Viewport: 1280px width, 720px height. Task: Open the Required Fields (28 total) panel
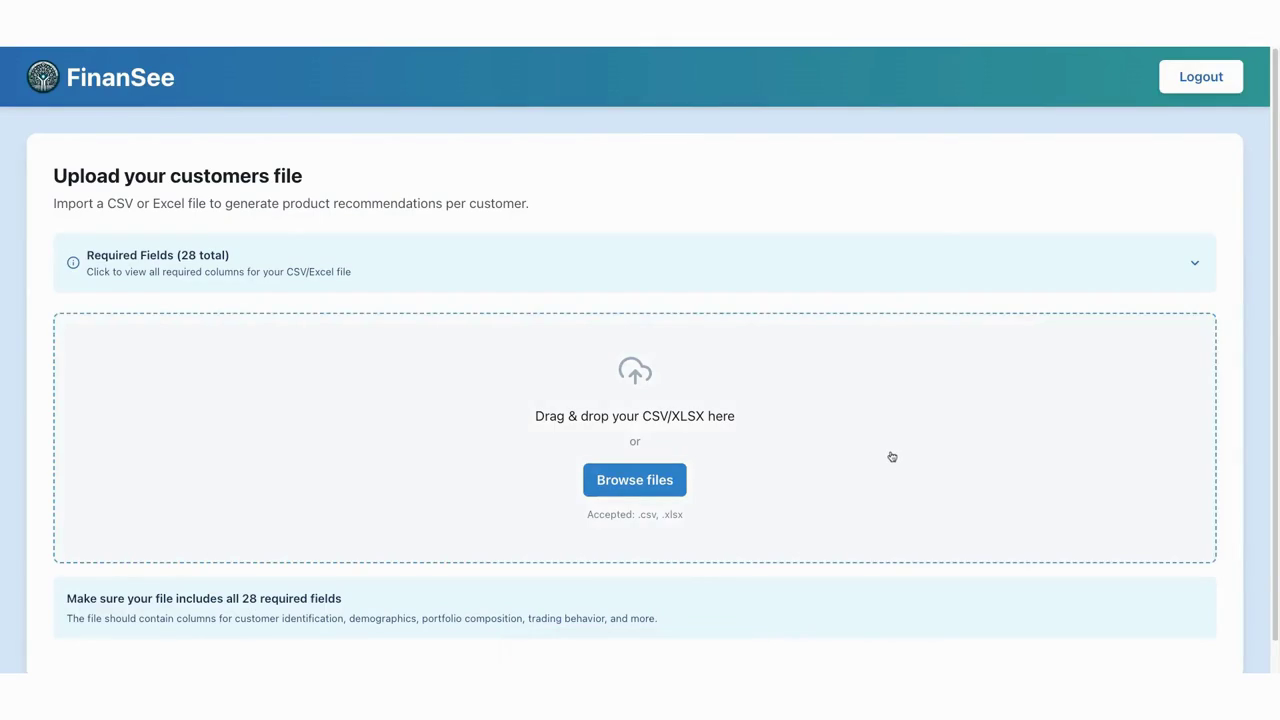pos(635,263)
